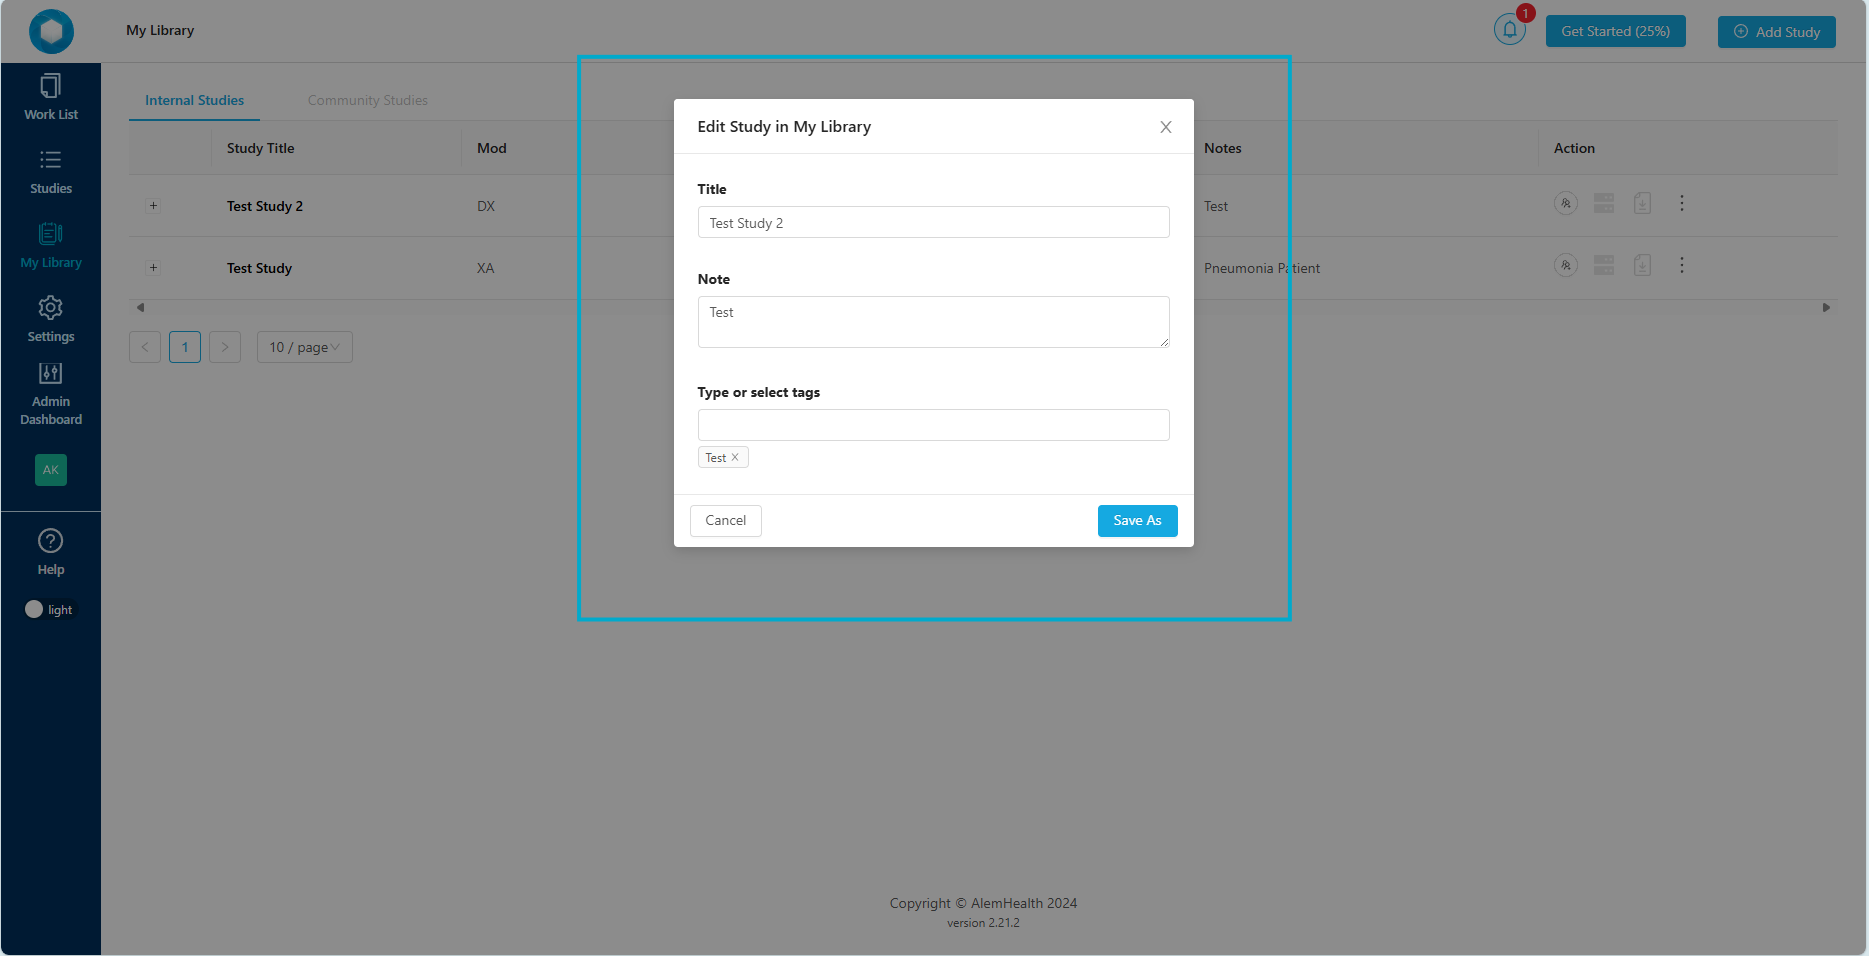1869x956 pixels.
Task: Click the Mod column header
Action: click(x=492, y=148)
